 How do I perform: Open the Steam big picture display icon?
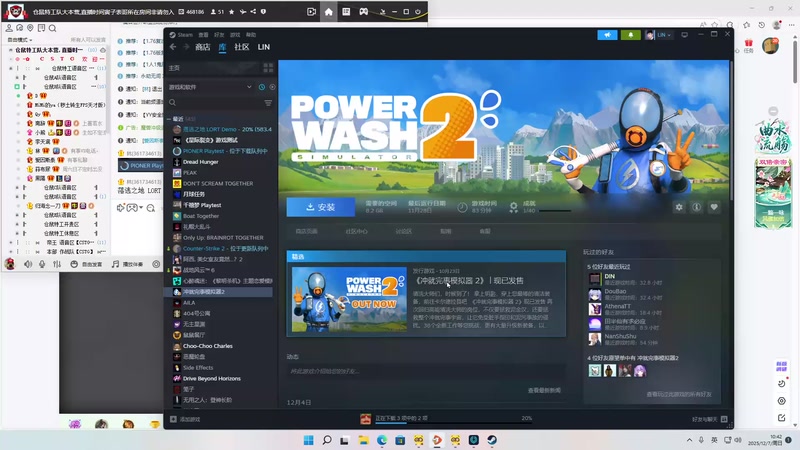685,35
